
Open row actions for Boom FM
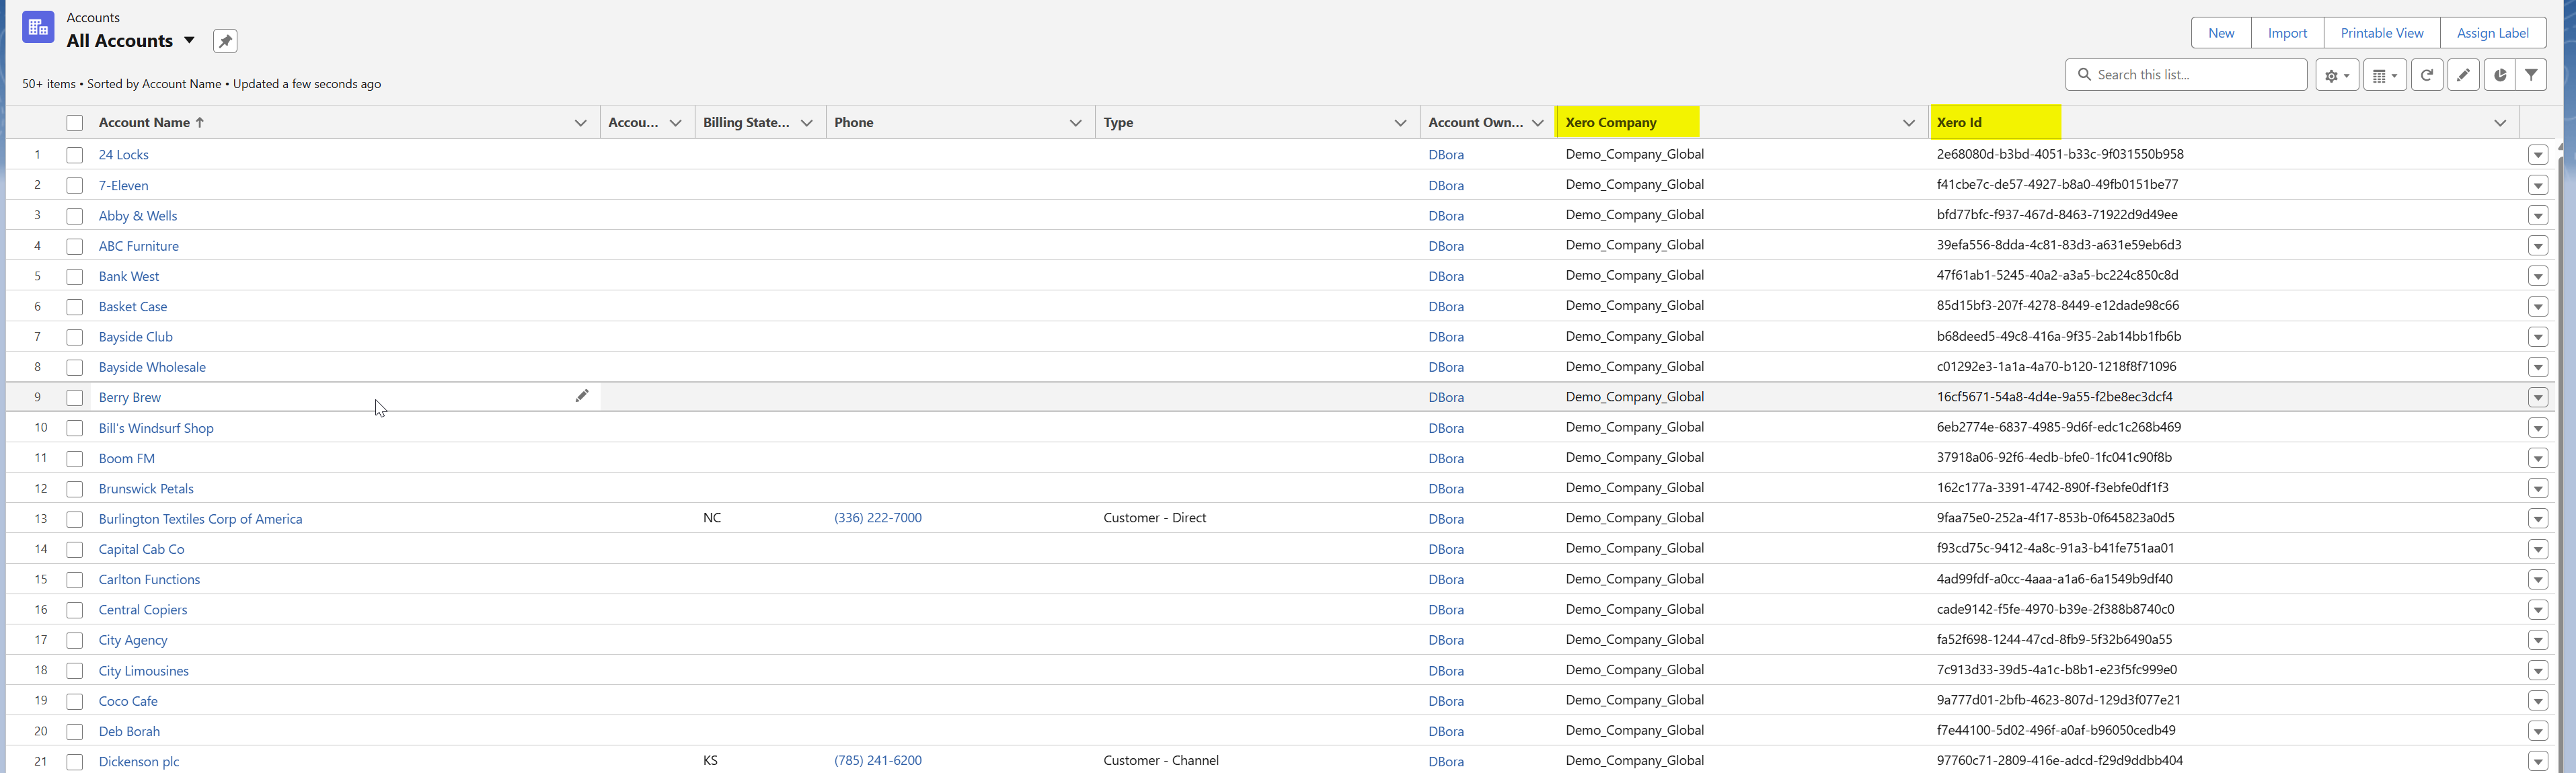coord(2538,458)
